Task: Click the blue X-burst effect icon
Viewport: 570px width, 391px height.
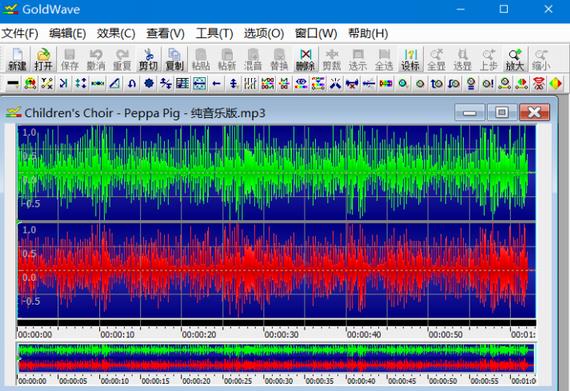Action: pos(335,84)
